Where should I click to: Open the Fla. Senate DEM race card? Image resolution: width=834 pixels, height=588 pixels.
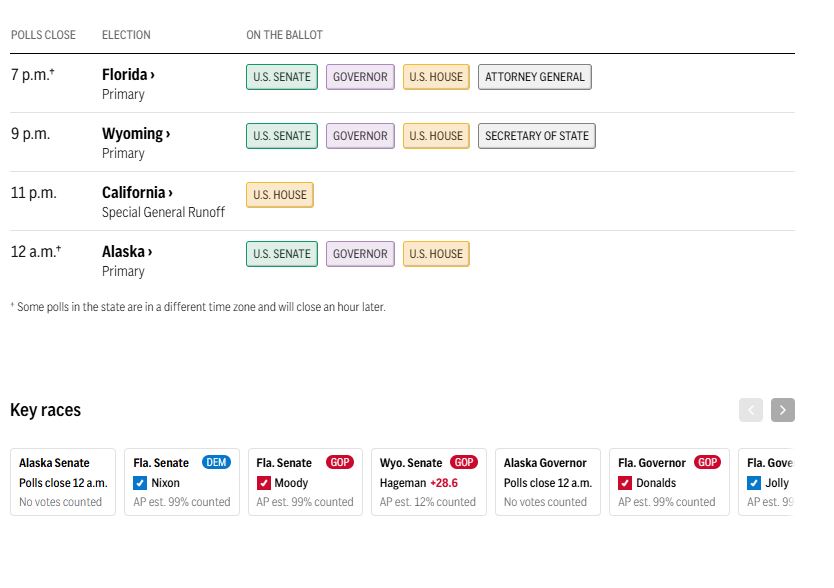182,482
